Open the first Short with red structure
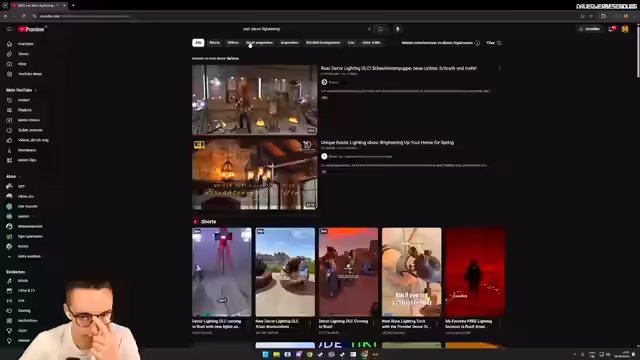This screenshot has height=360, width=640. coord(222,272)
